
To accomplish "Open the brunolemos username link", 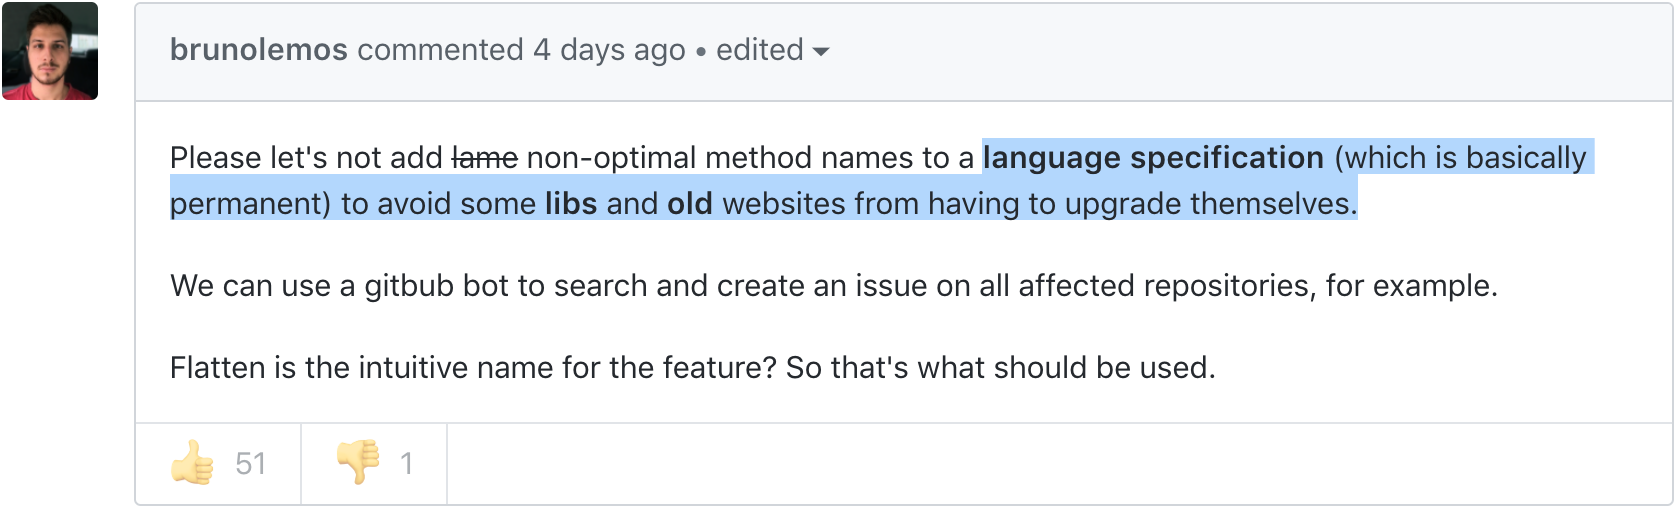I will tap(258, 50).
